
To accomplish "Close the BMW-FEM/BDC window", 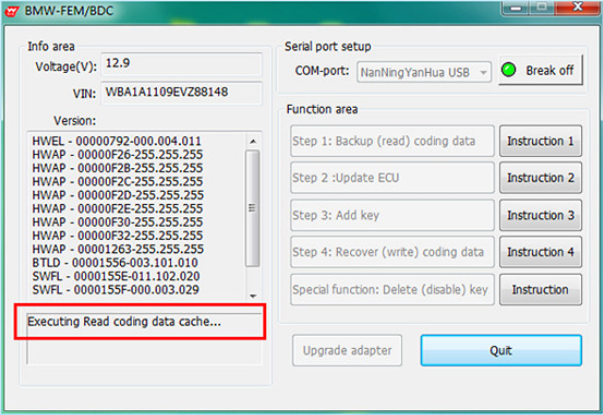I will [577, 7].
